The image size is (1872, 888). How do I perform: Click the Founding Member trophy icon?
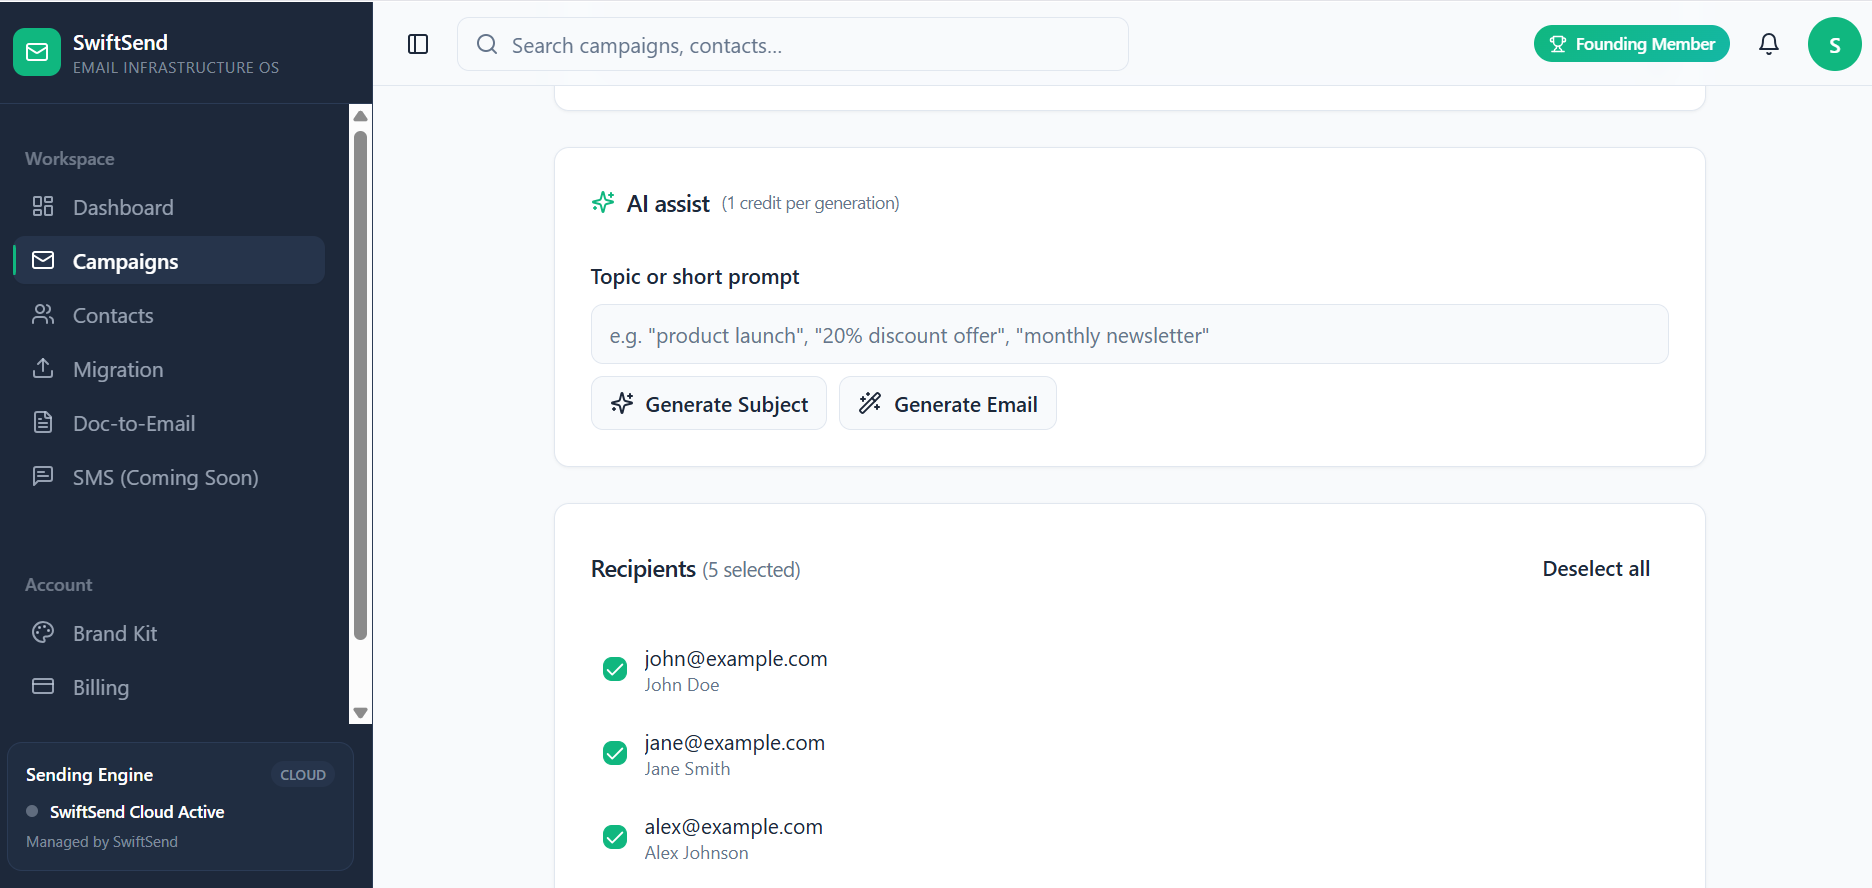pos(1558,44)
